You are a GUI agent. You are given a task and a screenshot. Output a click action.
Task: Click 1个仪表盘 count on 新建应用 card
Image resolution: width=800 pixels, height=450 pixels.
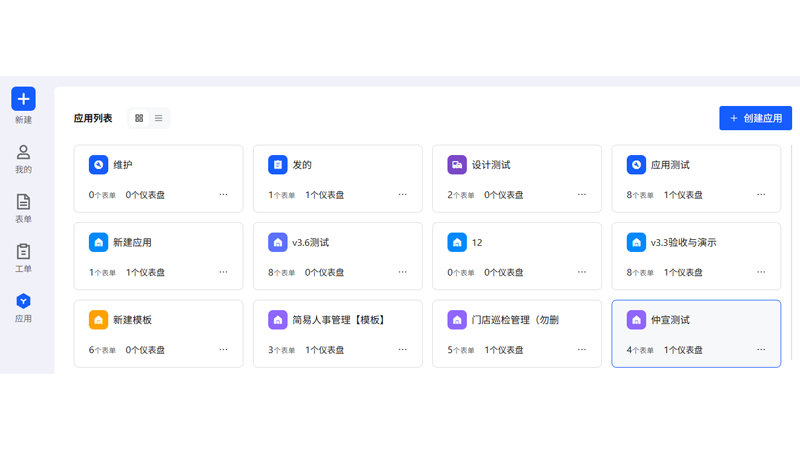pyautogui.click(x=145, y=272)
